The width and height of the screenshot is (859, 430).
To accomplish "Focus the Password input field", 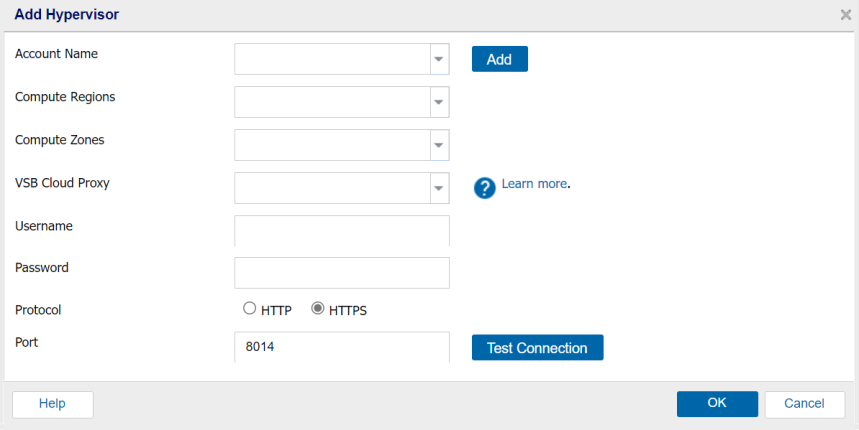I will click(x=342, y=273).
